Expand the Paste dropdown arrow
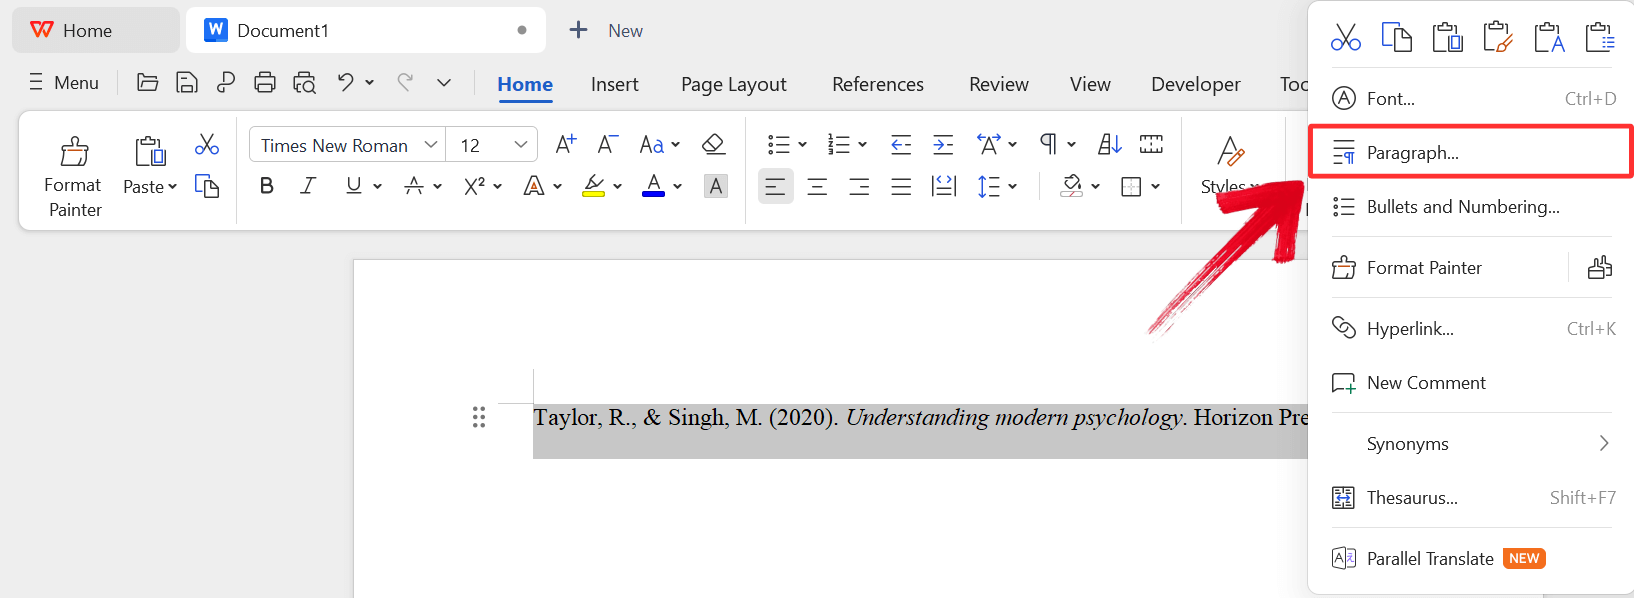1634x598 pixels. [172, 187]
